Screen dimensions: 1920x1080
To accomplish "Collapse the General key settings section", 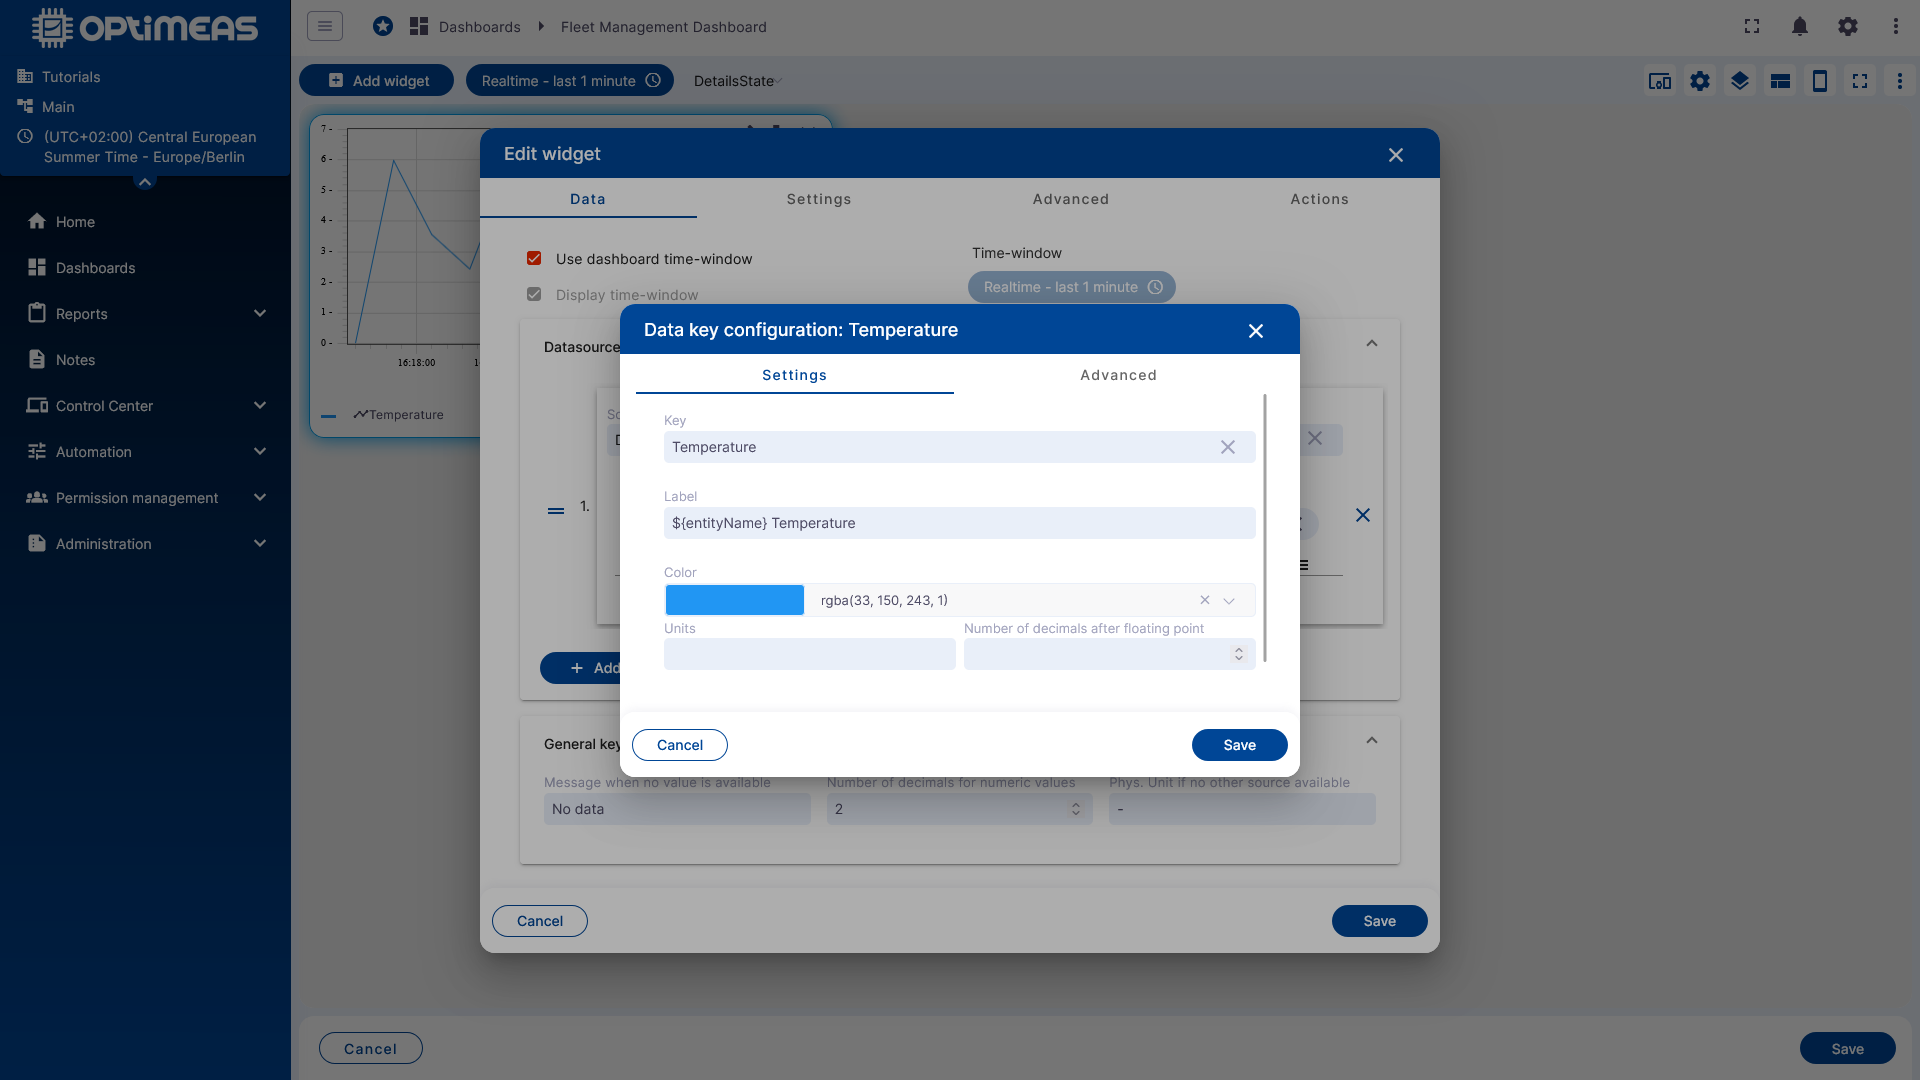I will click(1372, 741).
